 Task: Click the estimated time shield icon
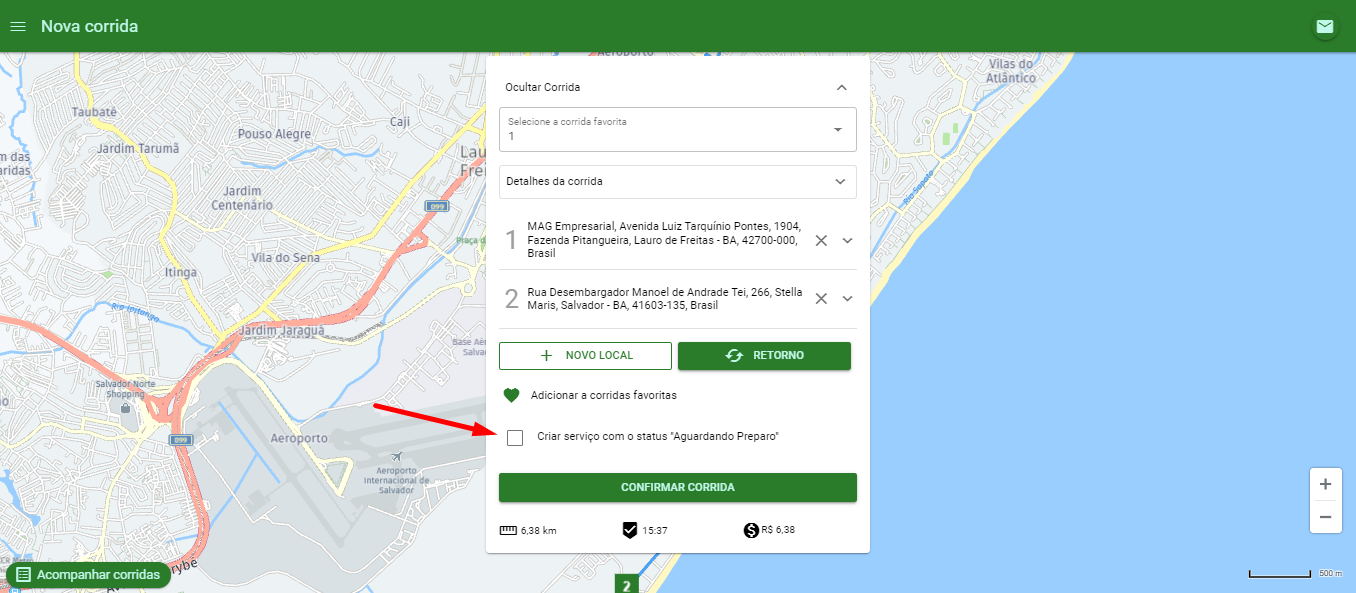point(630,530)
